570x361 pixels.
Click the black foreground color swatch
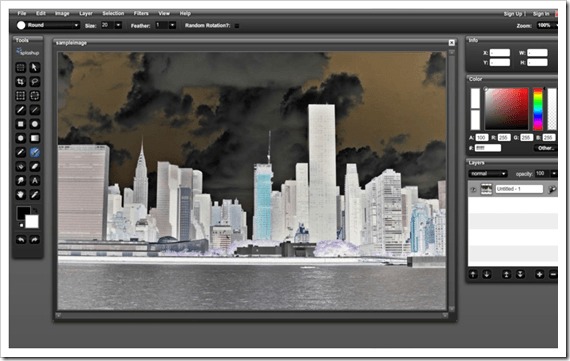[x=23, y=213]
